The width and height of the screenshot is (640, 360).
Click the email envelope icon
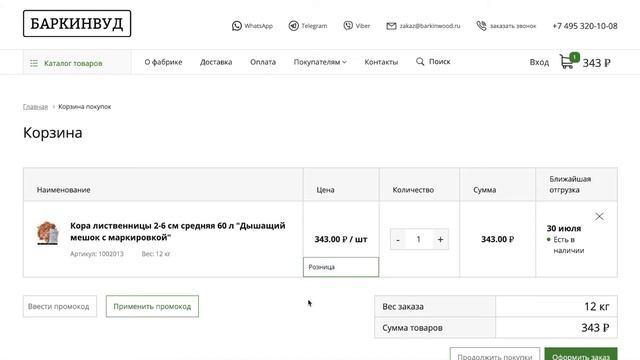pos(391,26)
